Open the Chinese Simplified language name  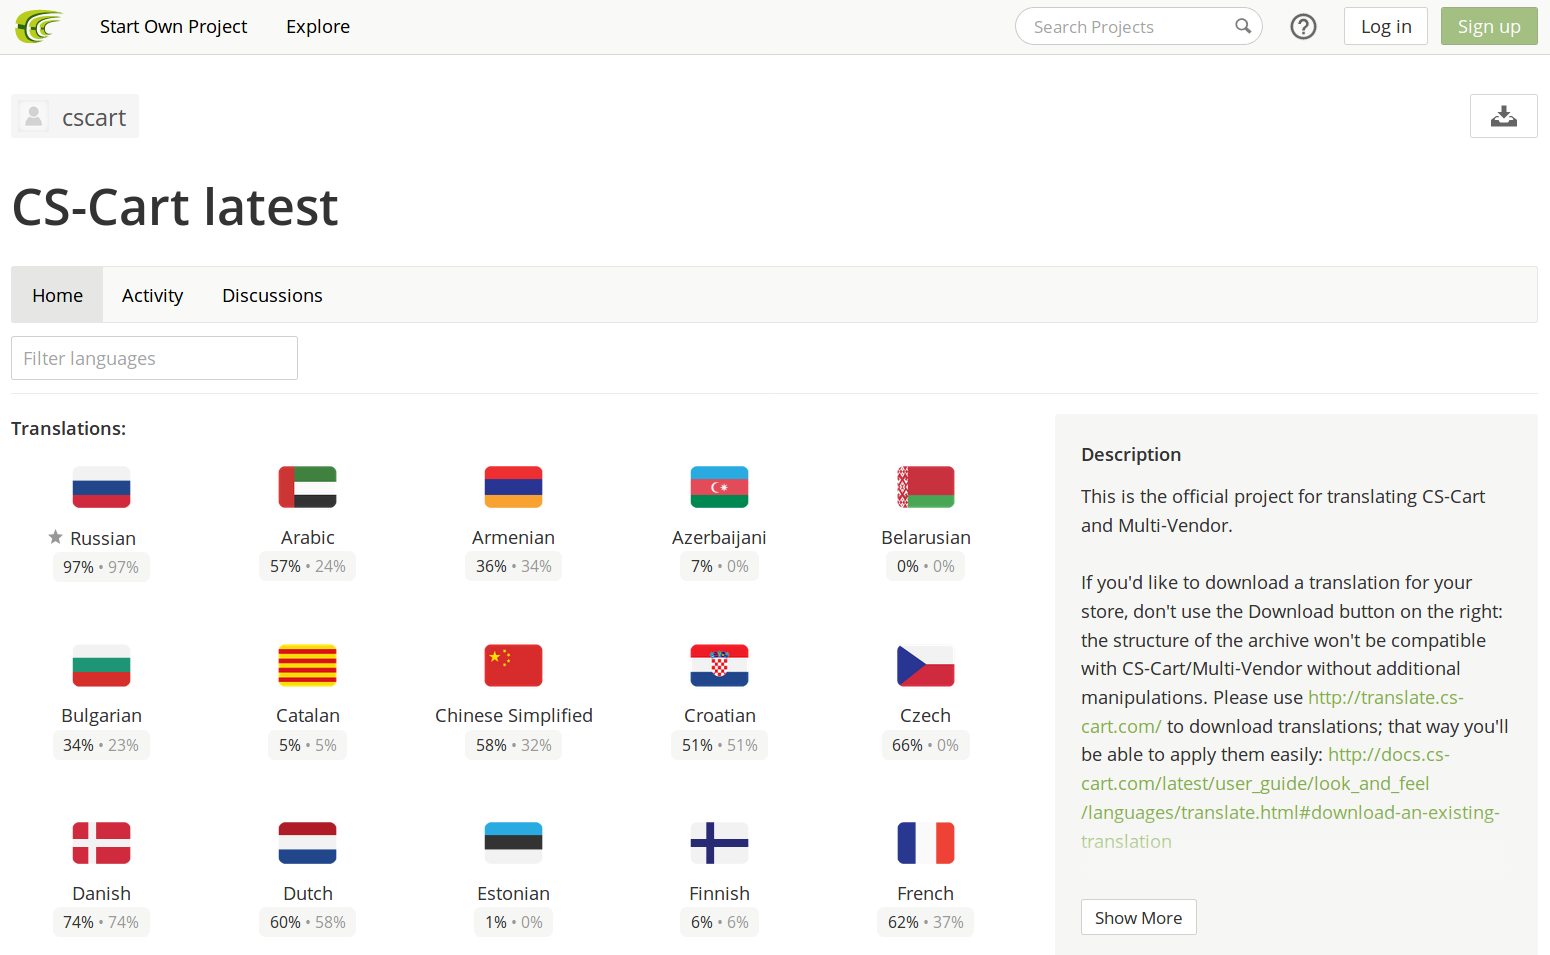[x=514, y=715]
